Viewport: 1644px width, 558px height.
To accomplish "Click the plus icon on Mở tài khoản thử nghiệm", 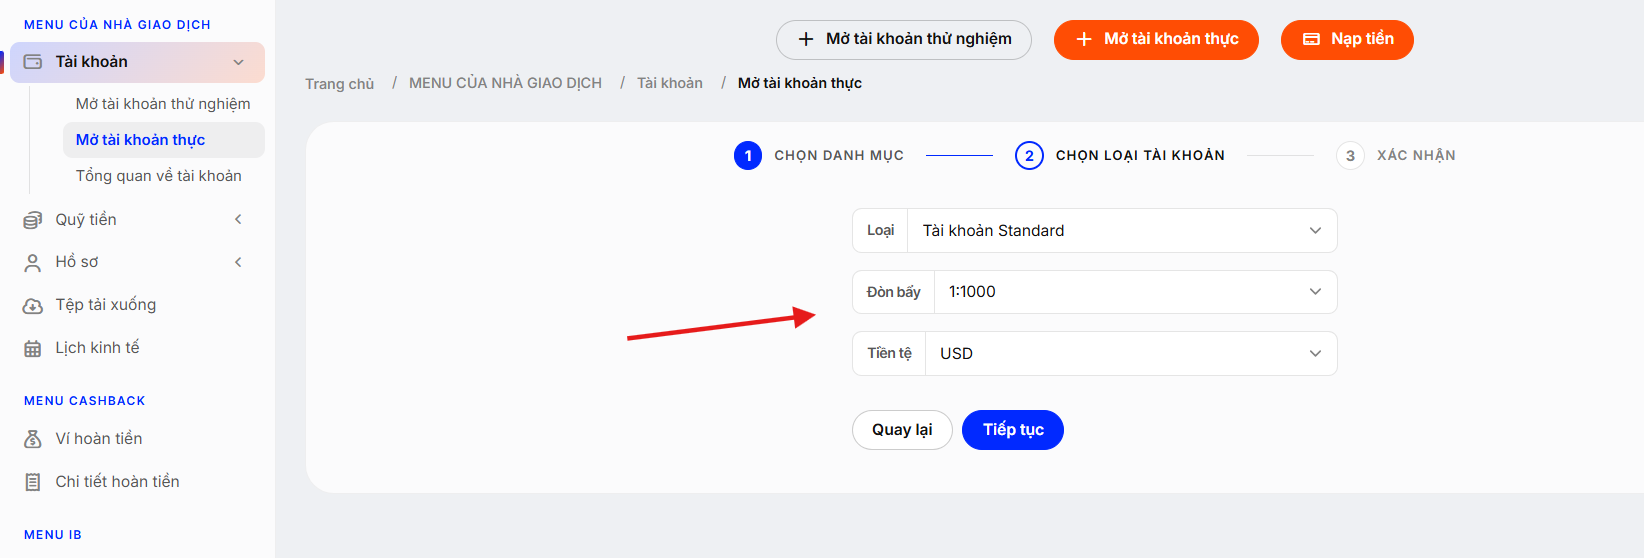I will (806, 39).
